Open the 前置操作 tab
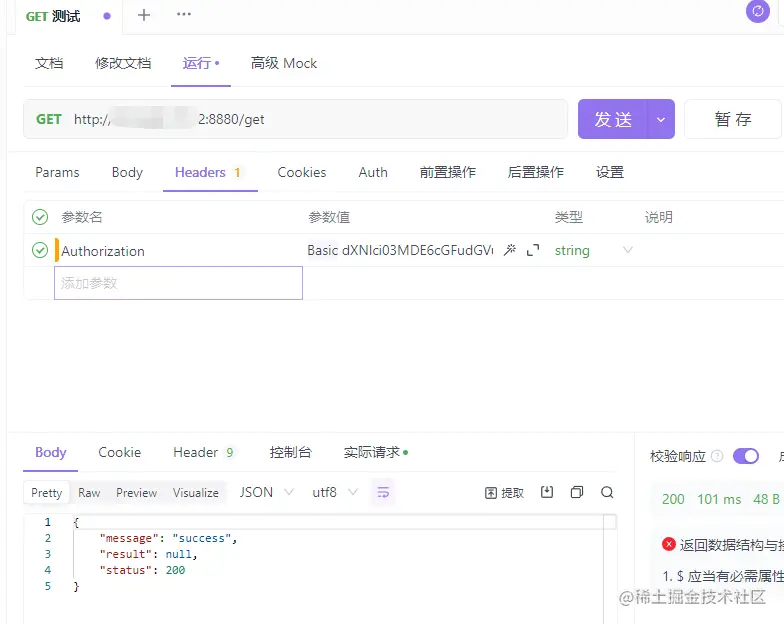784x624 pixels. tap(448, 172)
